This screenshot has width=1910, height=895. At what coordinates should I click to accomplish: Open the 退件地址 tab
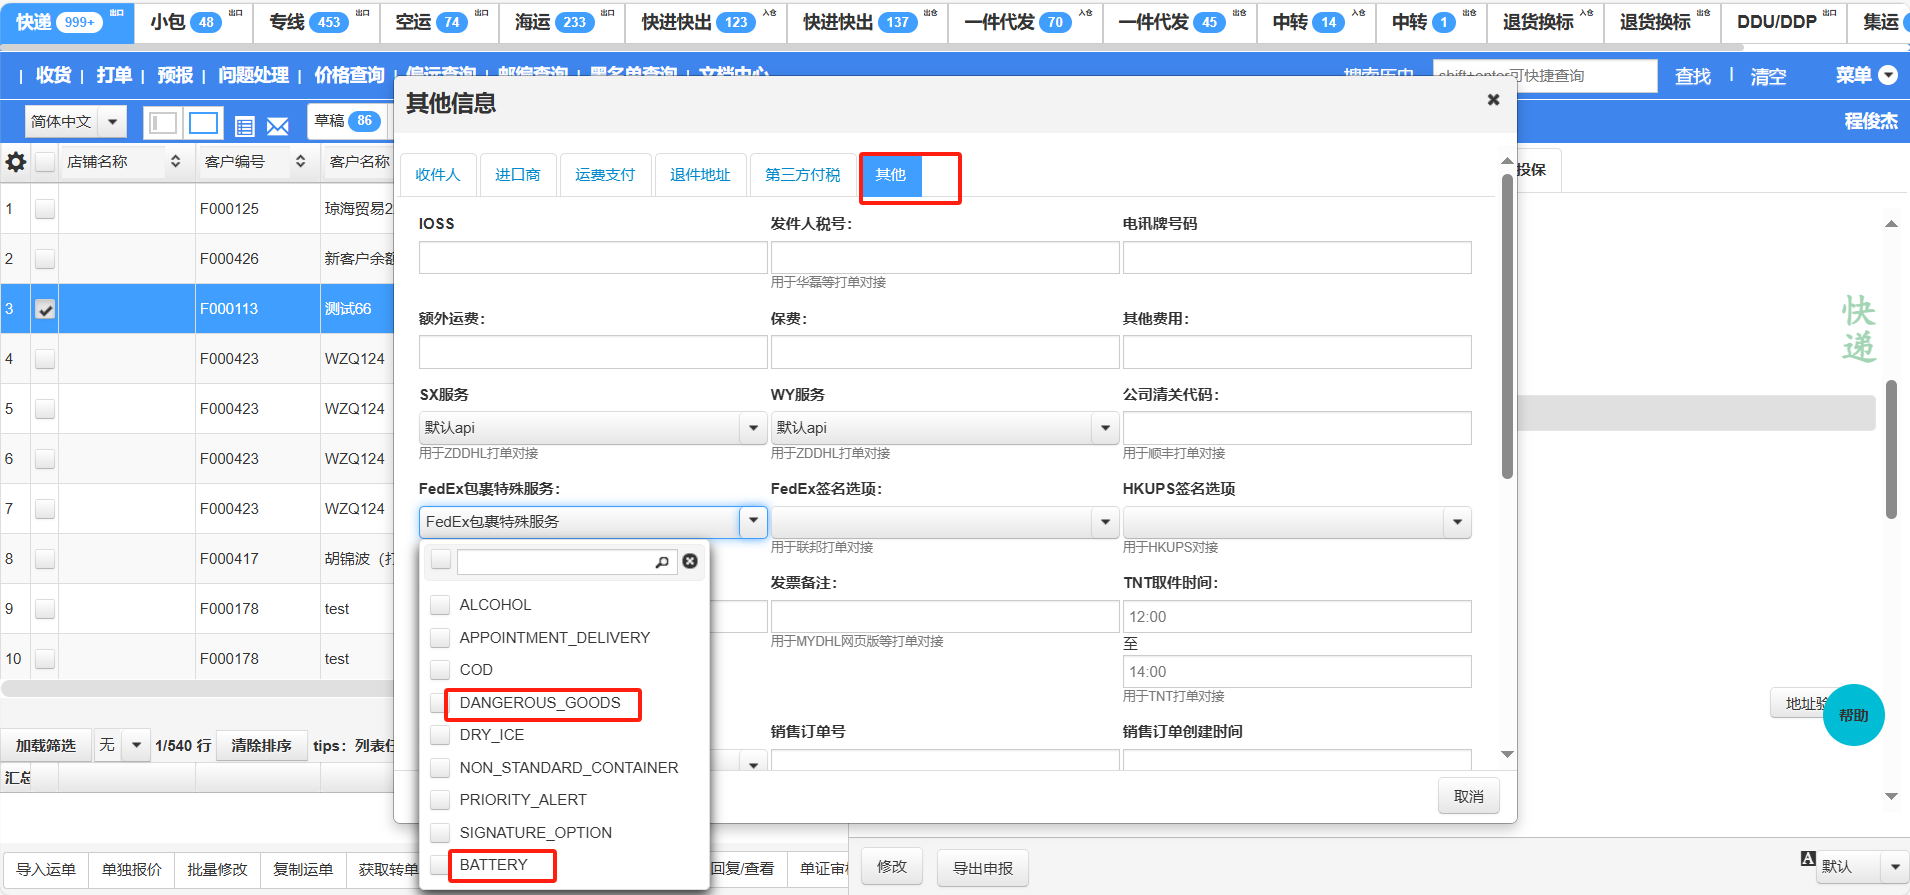tap(700, 175)
